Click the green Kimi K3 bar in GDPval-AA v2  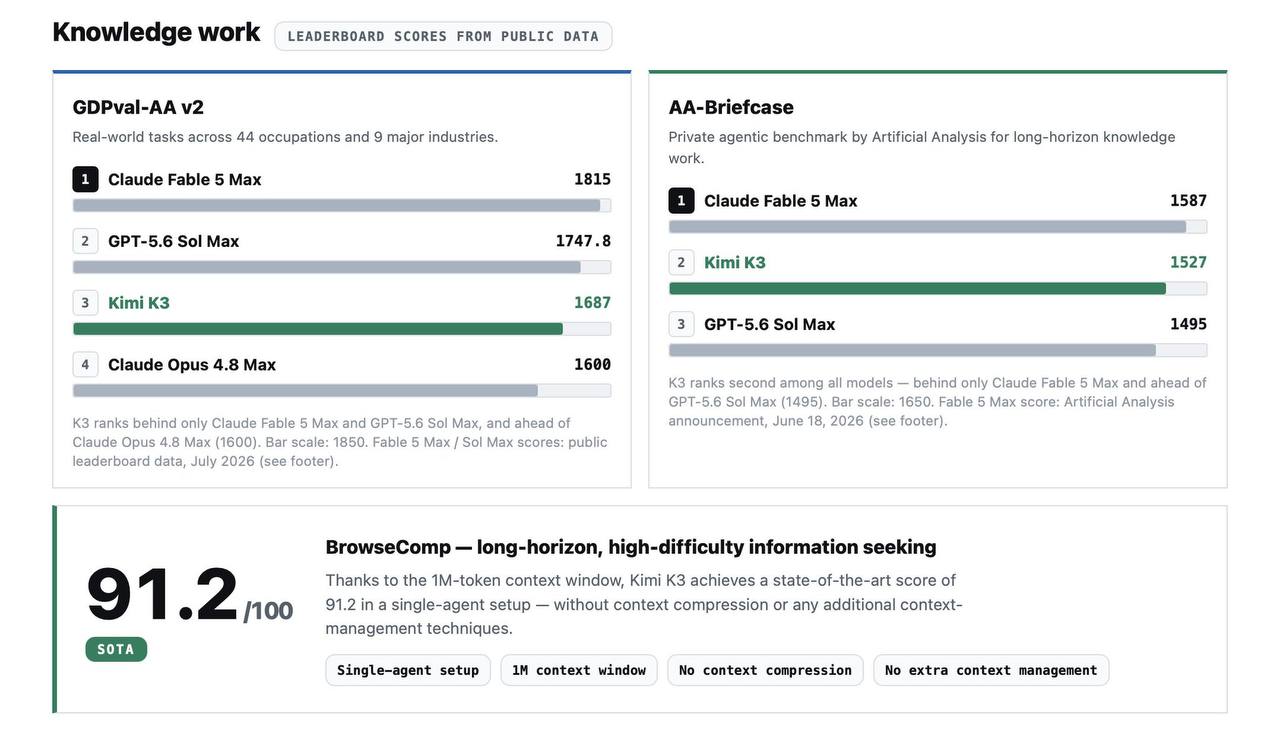(318, 329)
